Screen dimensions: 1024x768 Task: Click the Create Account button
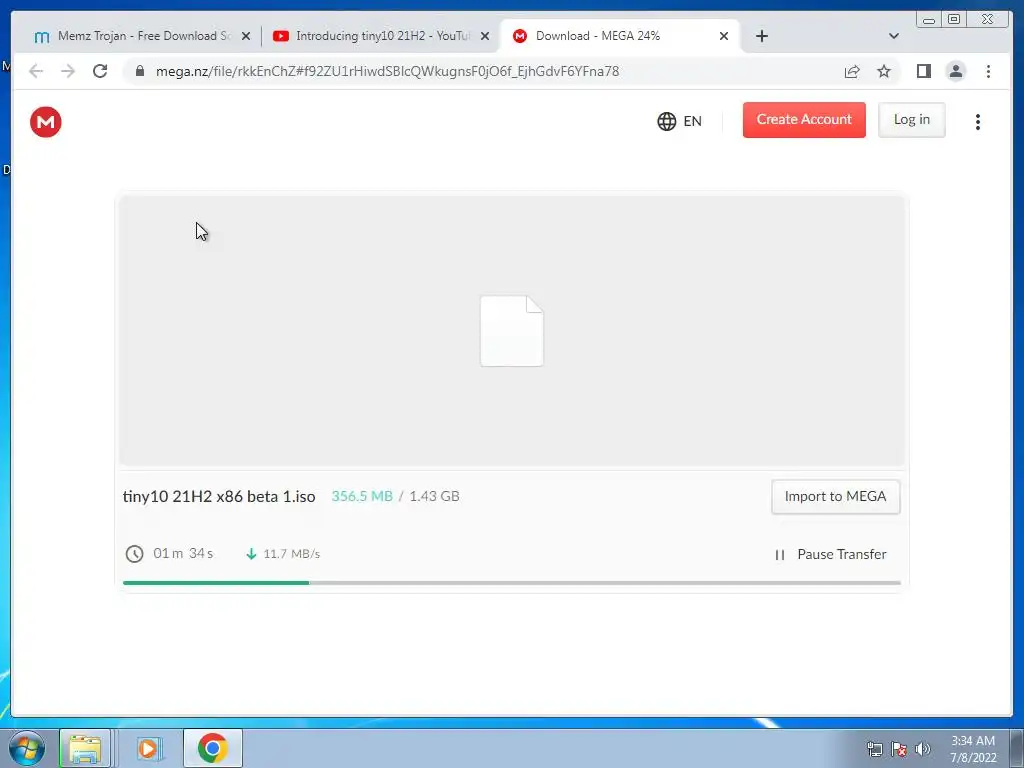804,120
